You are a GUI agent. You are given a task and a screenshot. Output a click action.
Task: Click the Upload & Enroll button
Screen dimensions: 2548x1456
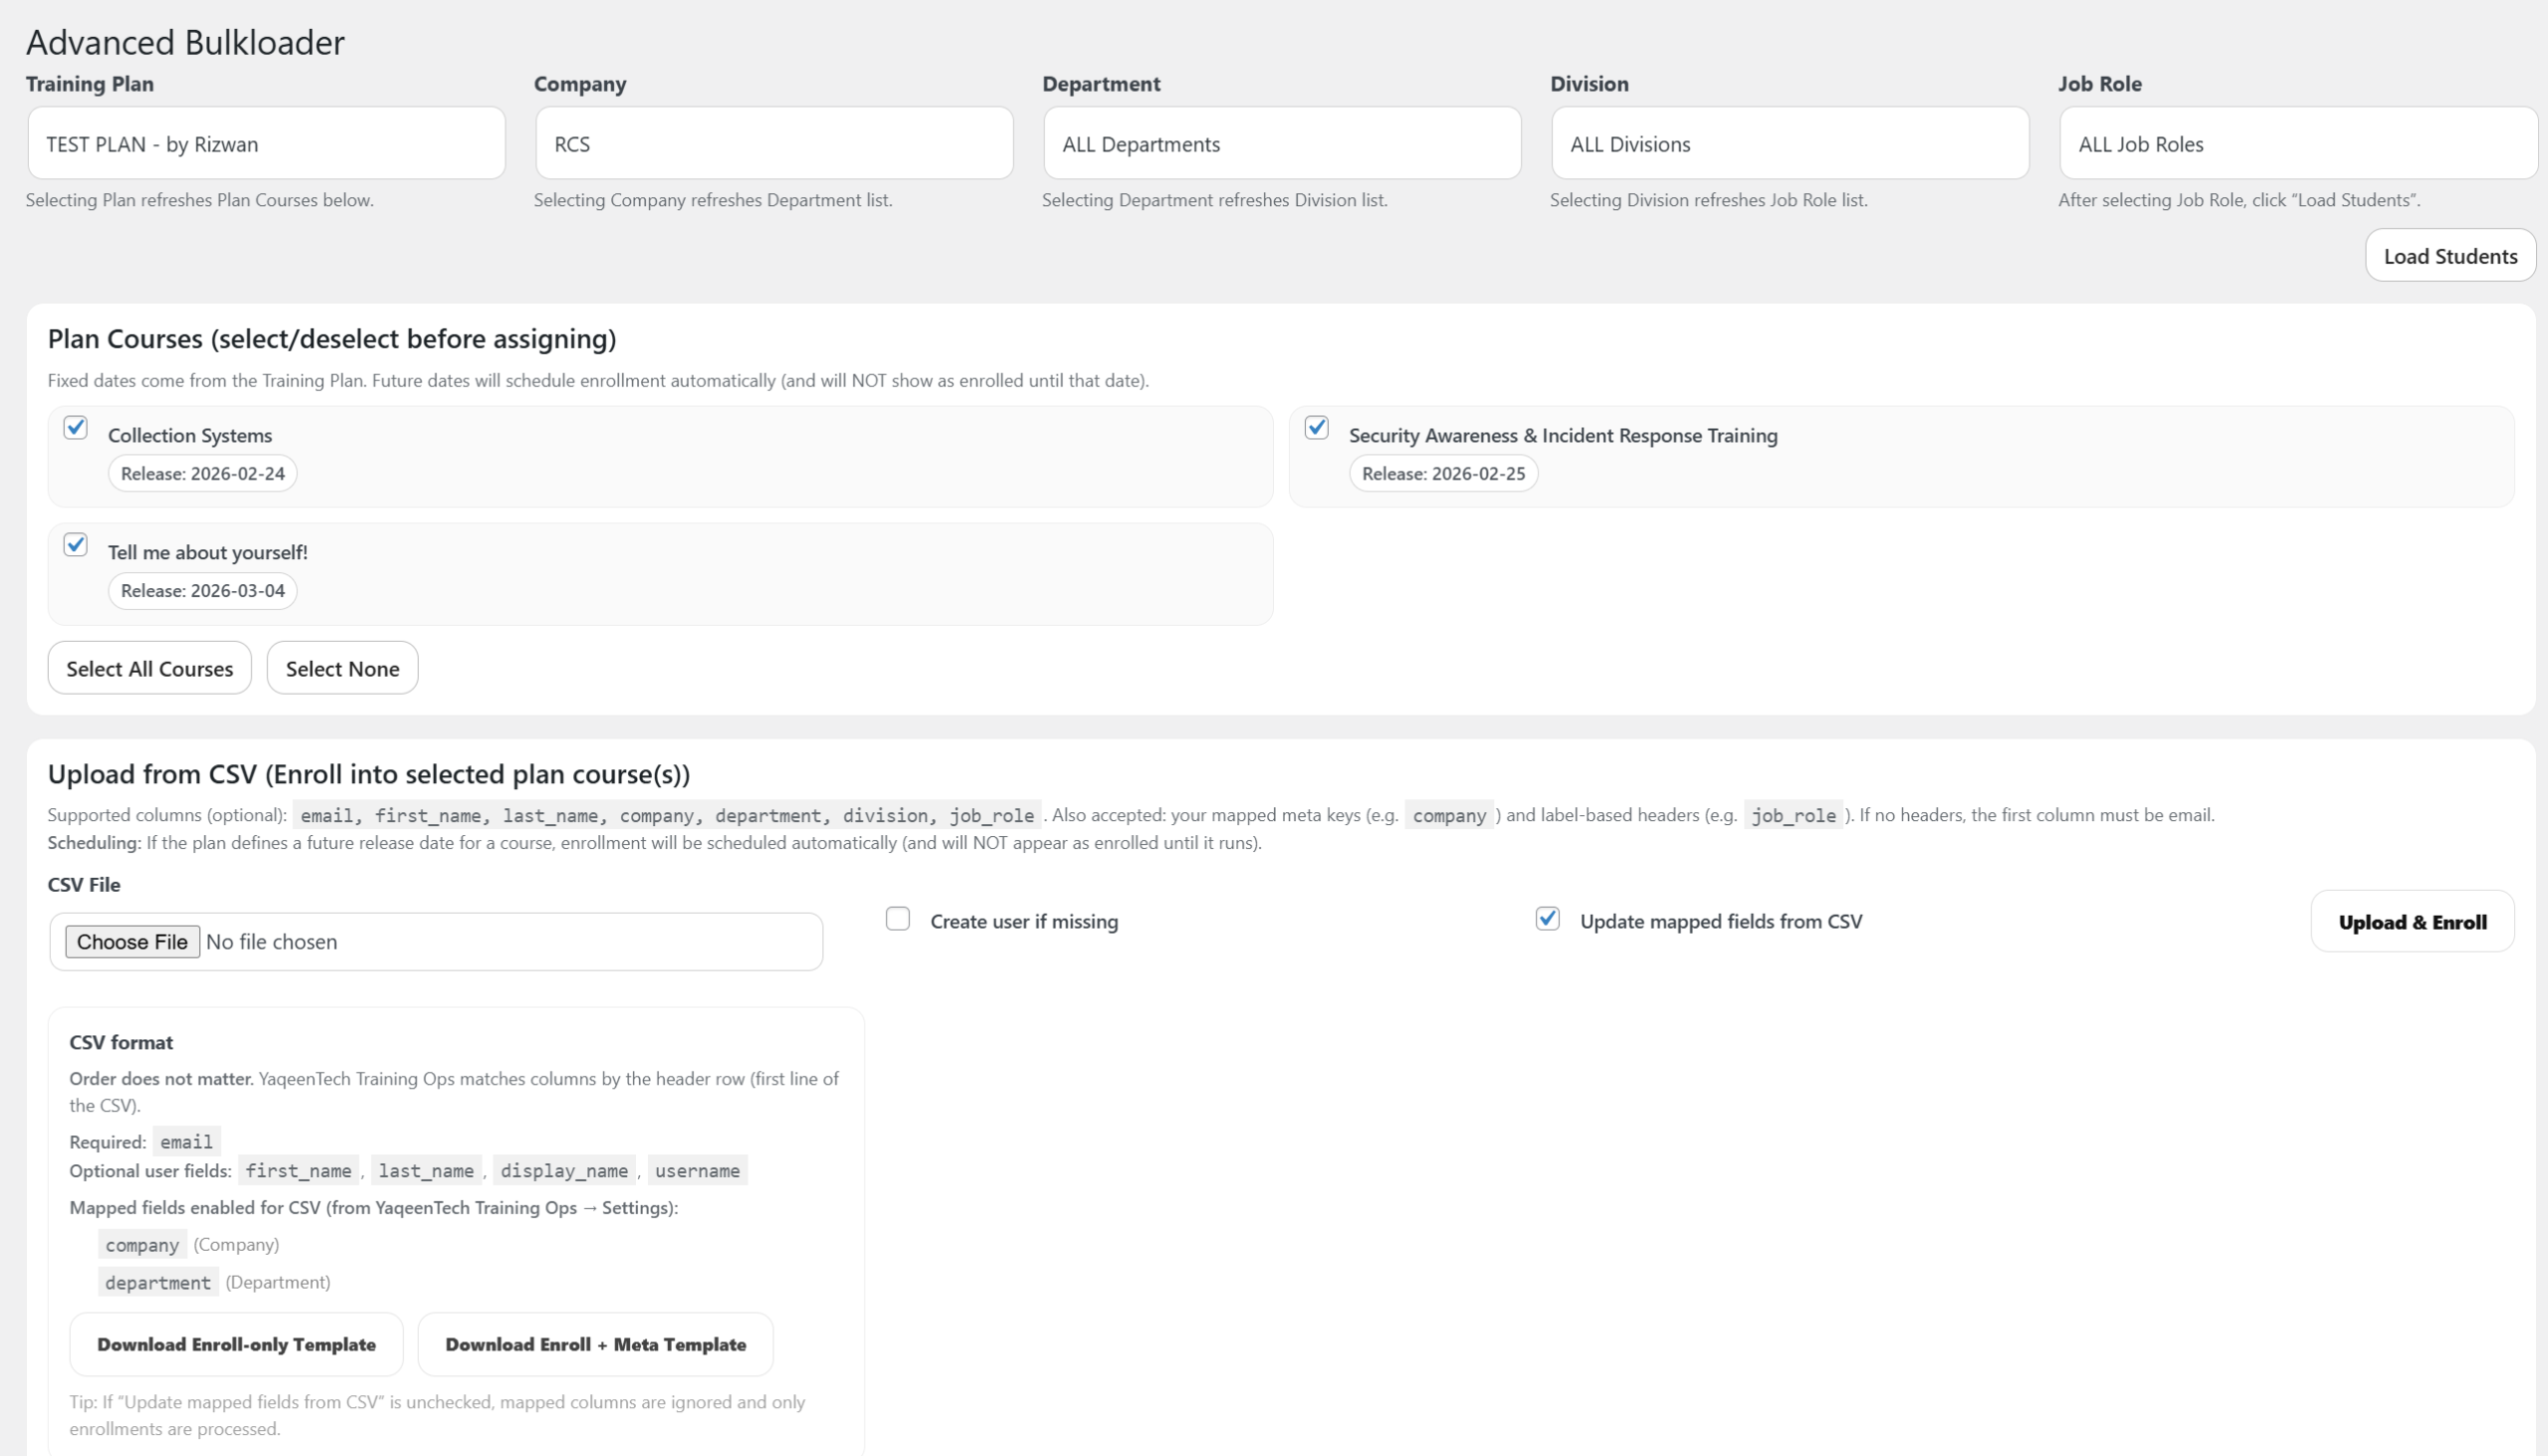tap(2411, 922)
